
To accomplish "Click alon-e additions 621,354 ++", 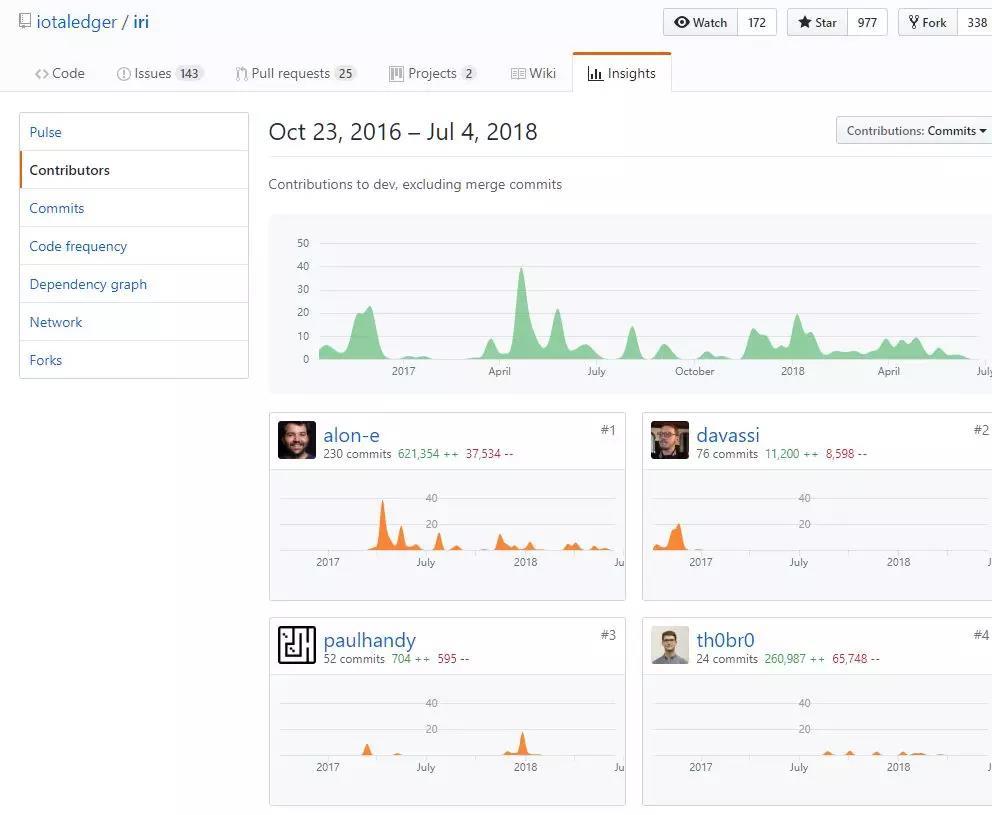I will coord(428,454).
